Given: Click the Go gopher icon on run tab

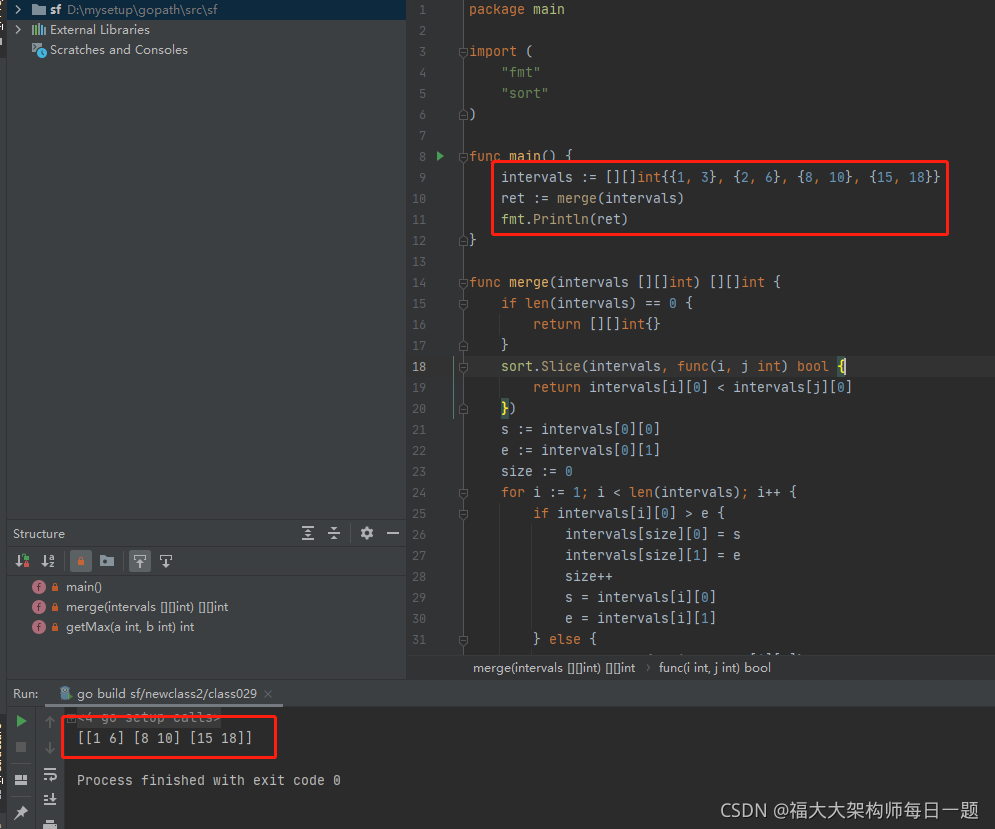Looking at the screenshot, I should tap(65, 693).
